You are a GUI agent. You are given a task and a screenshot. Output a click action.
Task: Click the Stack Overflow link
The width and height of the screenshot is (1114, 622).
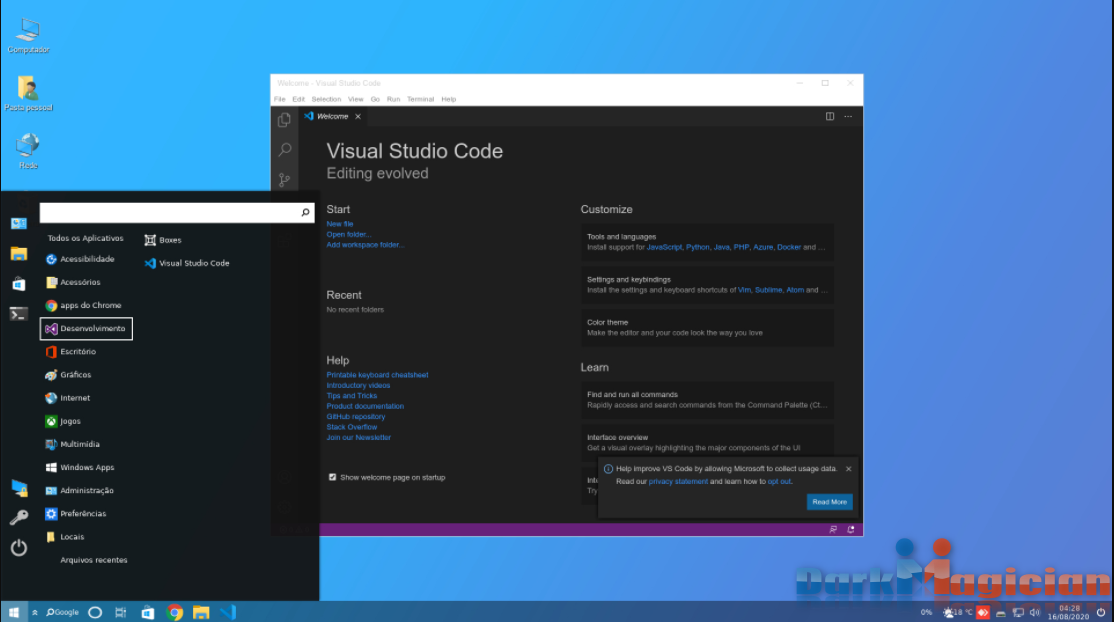[x=352, y=427]
